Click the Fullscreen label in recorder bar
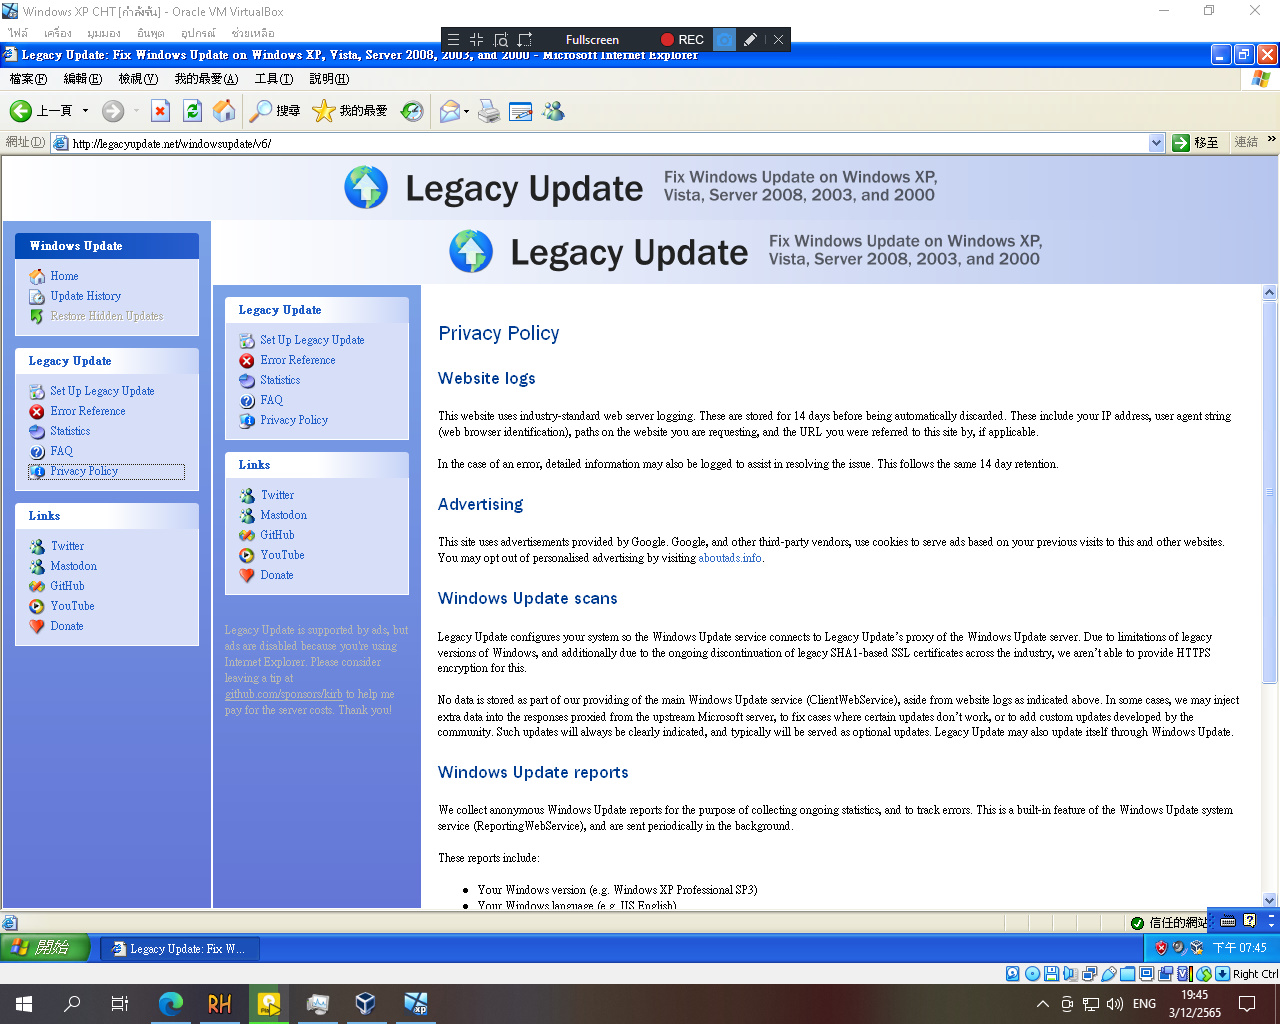1280x1024 pixels. pyautogui.click(x=592, y=40)
